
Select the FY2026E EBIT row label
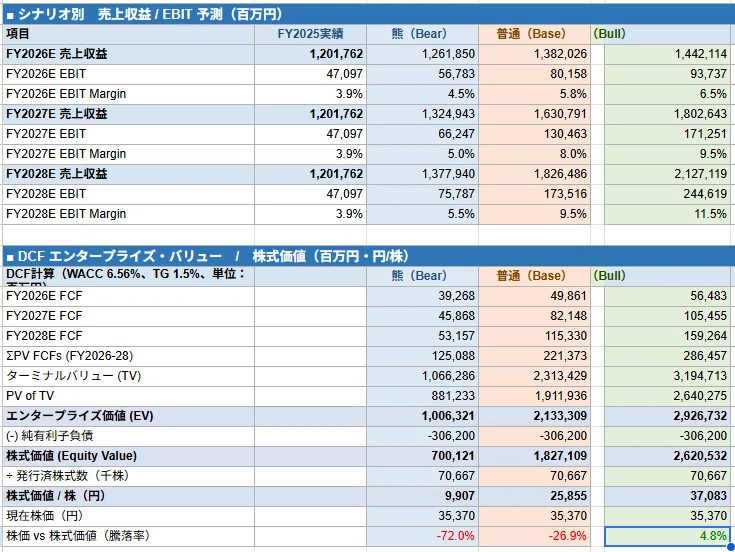click(46, 74)
